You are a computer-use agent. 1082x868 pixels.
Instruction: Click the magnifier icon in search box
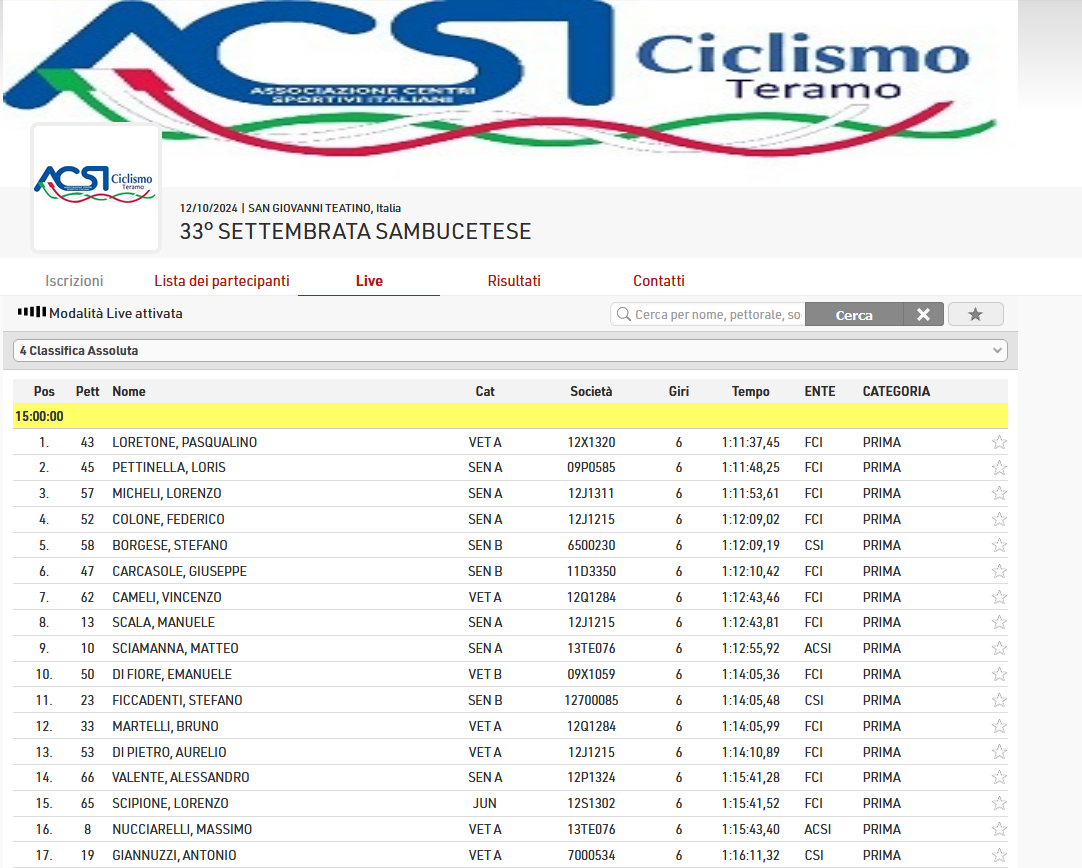[x=624, y=315]
